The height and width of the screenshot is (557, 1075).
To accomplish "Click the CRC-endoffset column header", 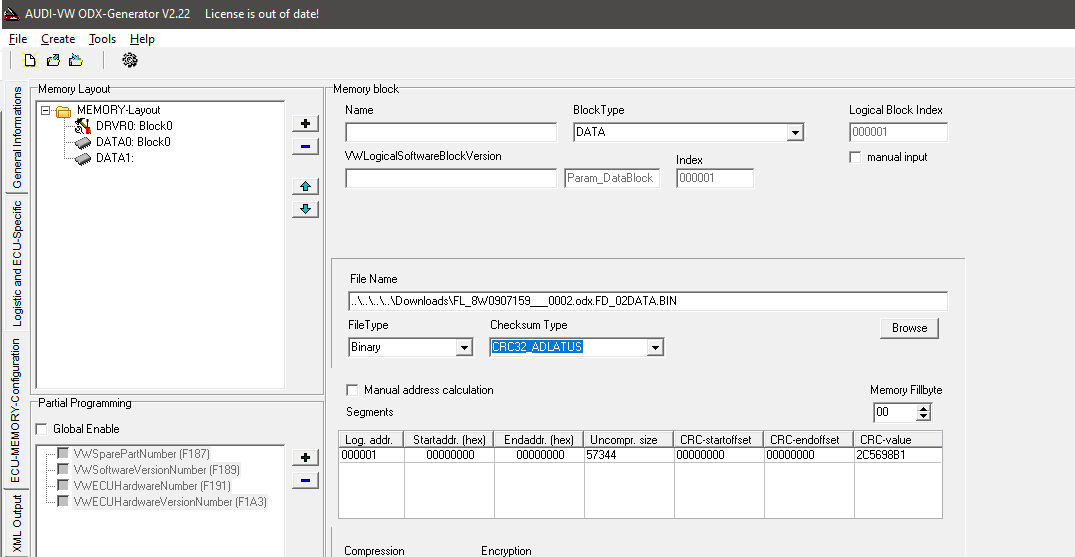I will (x=808, y=440).
